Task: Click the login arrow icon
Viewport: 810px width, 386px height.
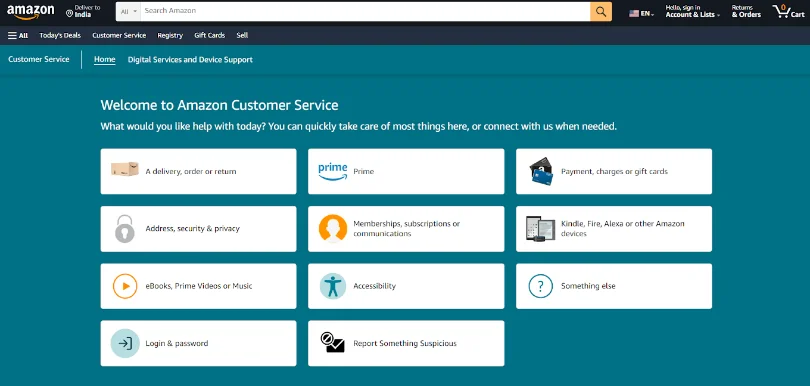Action: coord(125,343)
